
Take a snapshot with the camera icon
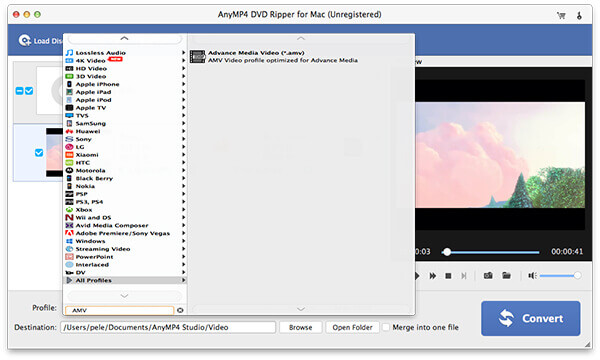[488, 275]
